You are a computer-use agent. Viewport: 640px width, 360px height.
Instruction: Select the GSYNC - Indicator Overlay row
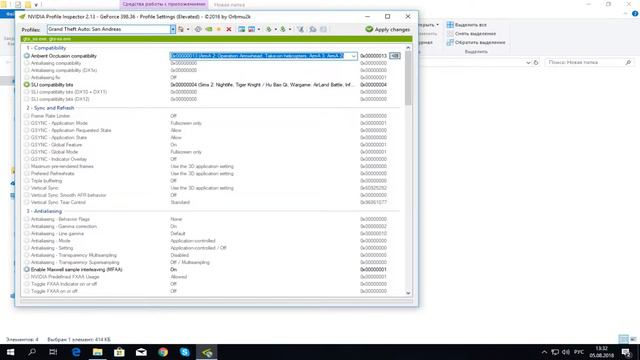(211, 159)
